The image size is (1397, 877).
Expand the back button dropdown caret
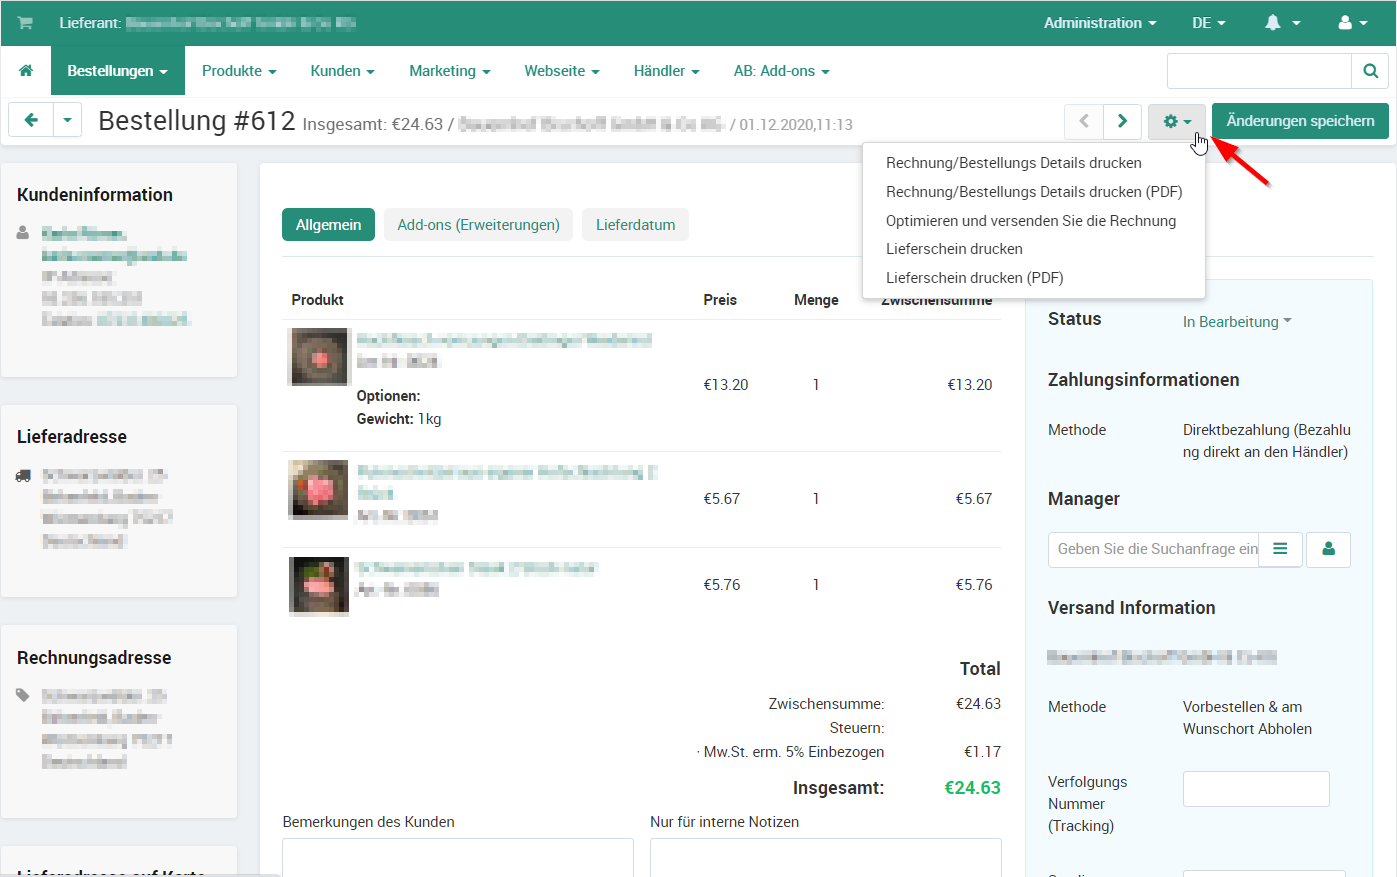(x=67, y=121)
